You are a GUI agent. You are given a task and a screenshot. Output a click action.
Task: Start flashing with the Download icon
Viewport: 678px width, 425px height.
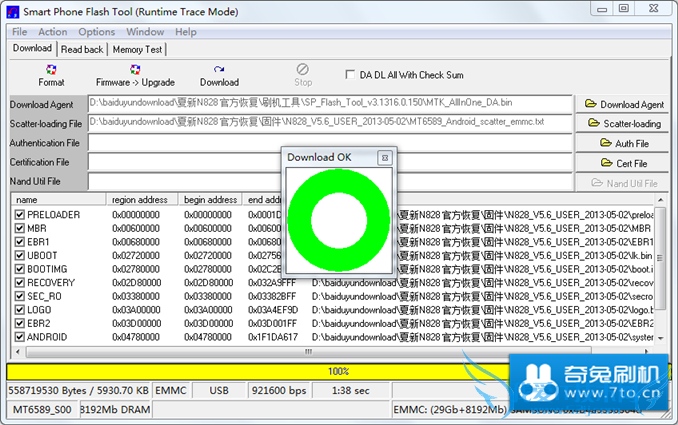219,75
